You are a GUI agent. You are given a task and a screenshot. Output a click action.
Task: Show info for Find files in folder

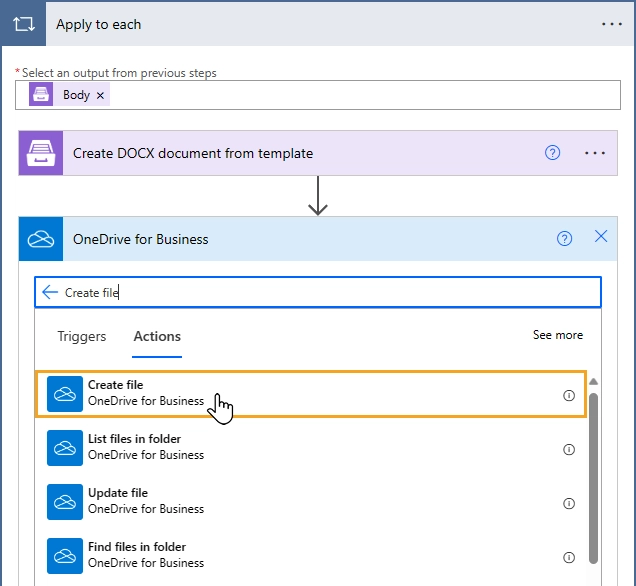[x=569, y=558]
